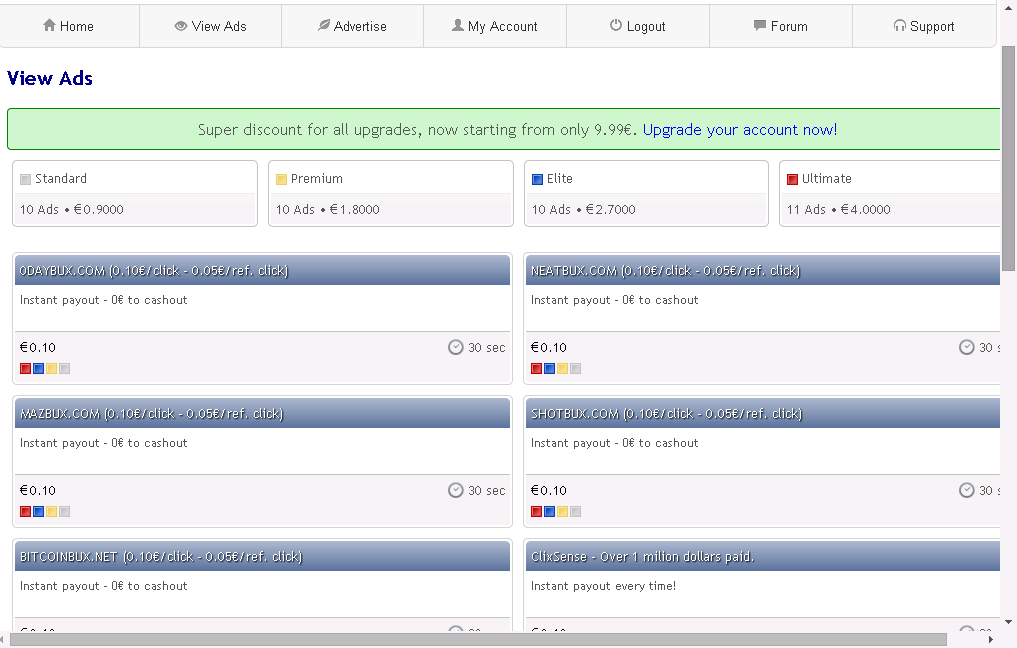The height and width of the screenshot is (648, 1017).
Task: Click yellow swatch under MAZBUX.COM ad
Action: (51, 511)
